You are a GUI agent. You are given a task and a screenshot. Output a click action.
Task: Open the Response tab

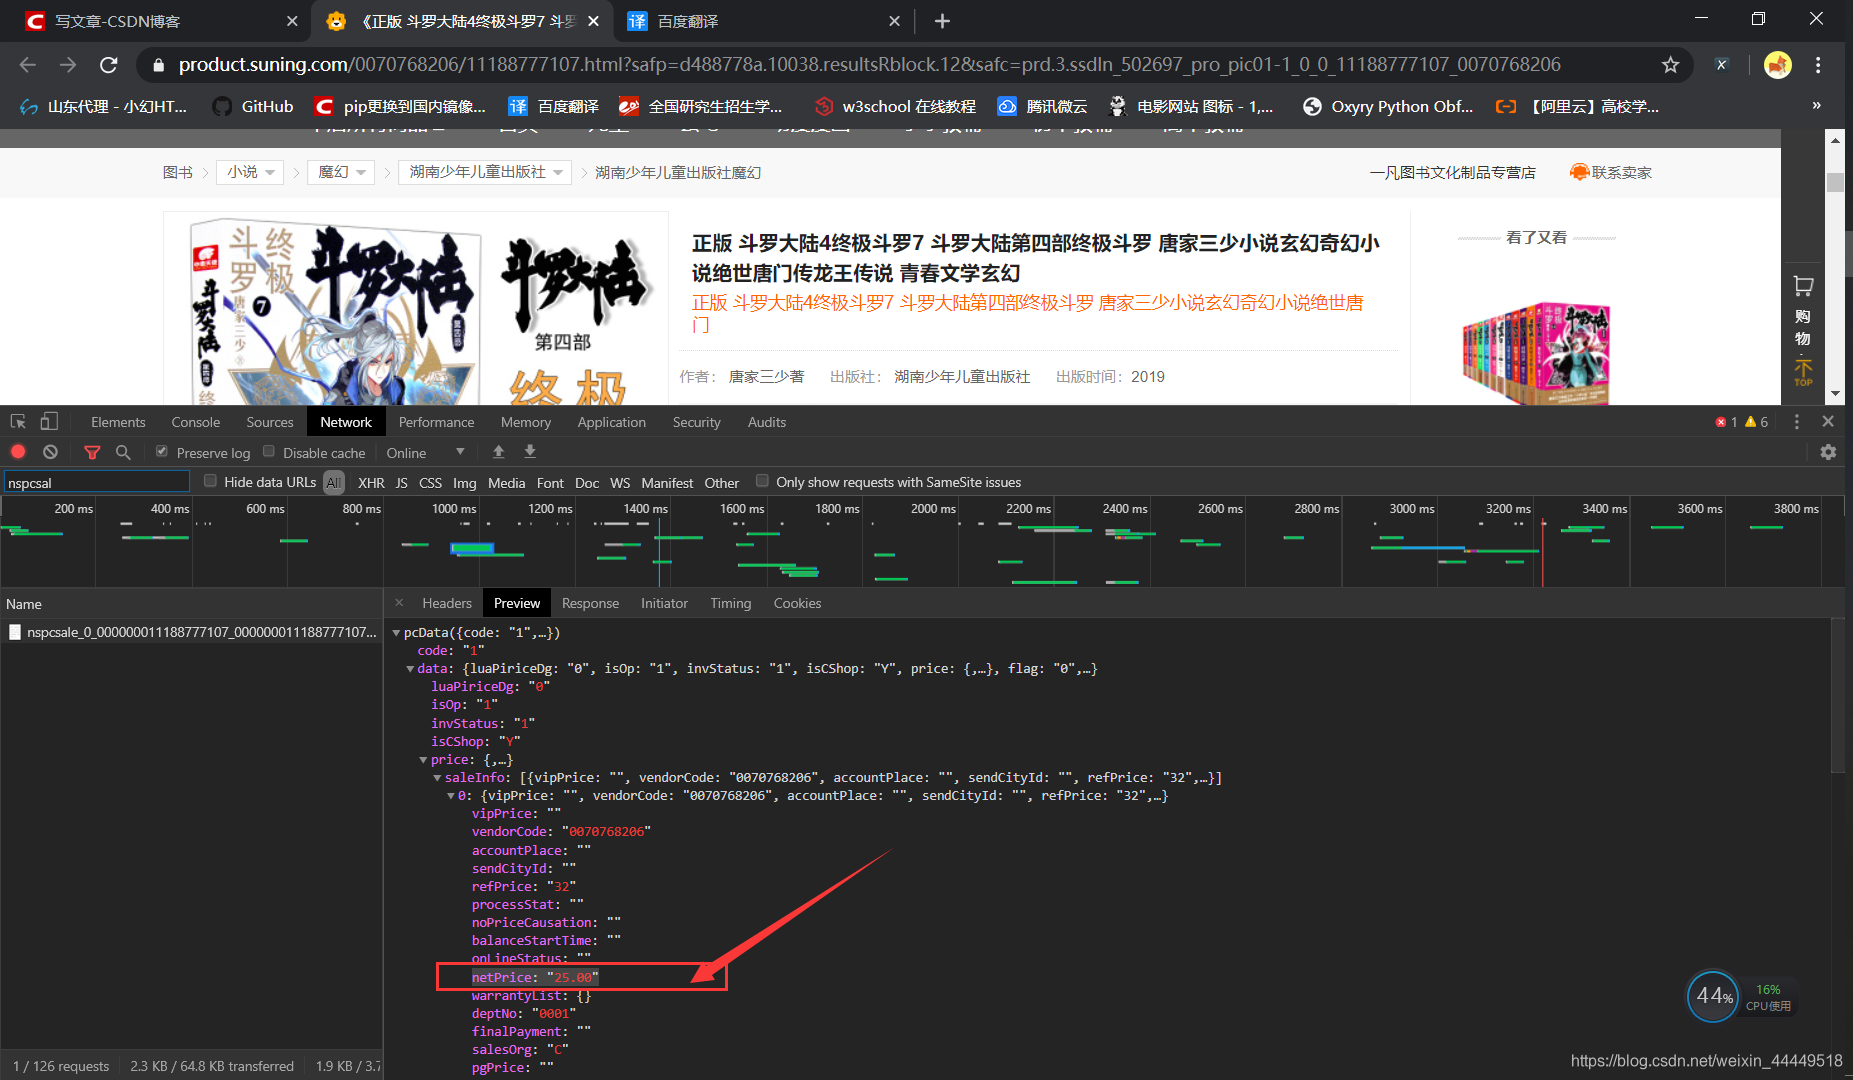click(590, 603)
